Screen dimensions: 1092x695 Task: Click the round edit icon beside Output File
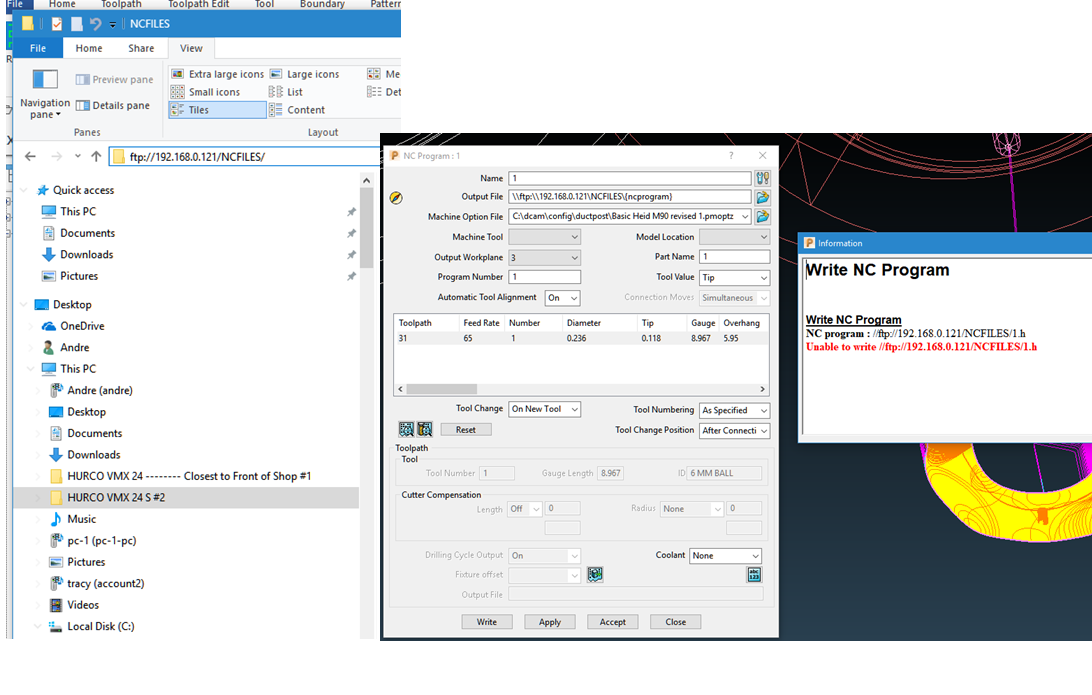pos(396,198)
